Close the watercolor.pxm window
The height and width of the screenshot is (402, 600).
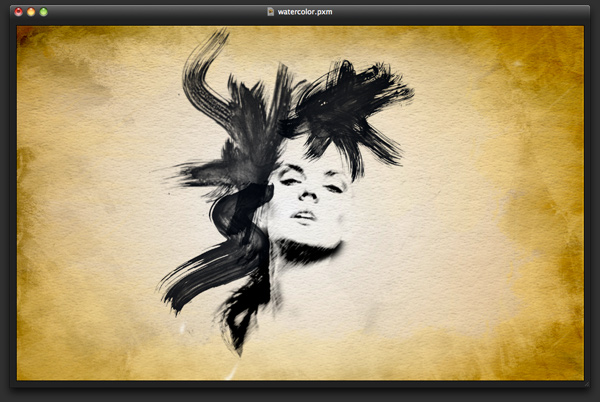click(x=18, y=12)
